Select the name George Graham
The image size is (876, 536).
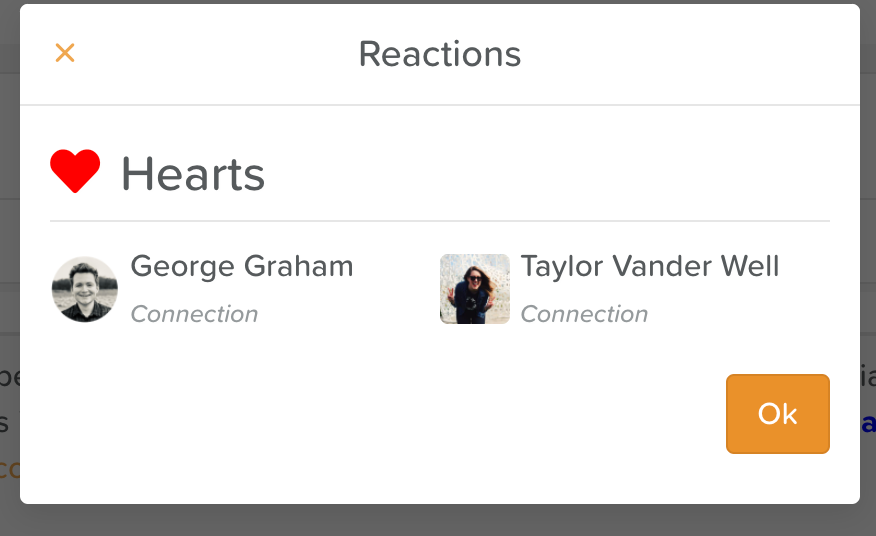pyautogui.click(x=242, y=266)
